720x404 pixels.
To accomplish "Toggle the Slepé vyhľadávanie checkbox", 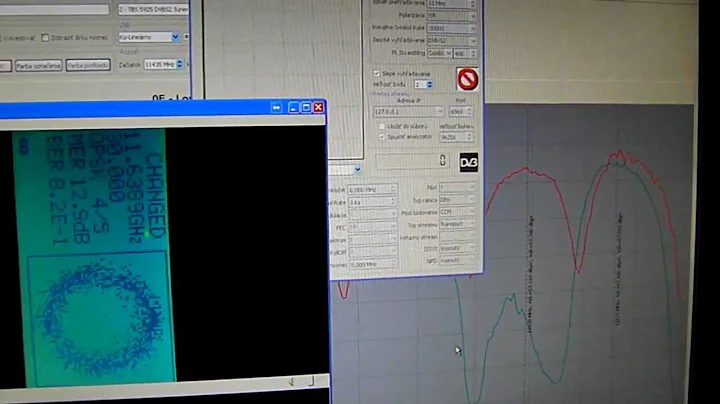I will pos(377,73).
